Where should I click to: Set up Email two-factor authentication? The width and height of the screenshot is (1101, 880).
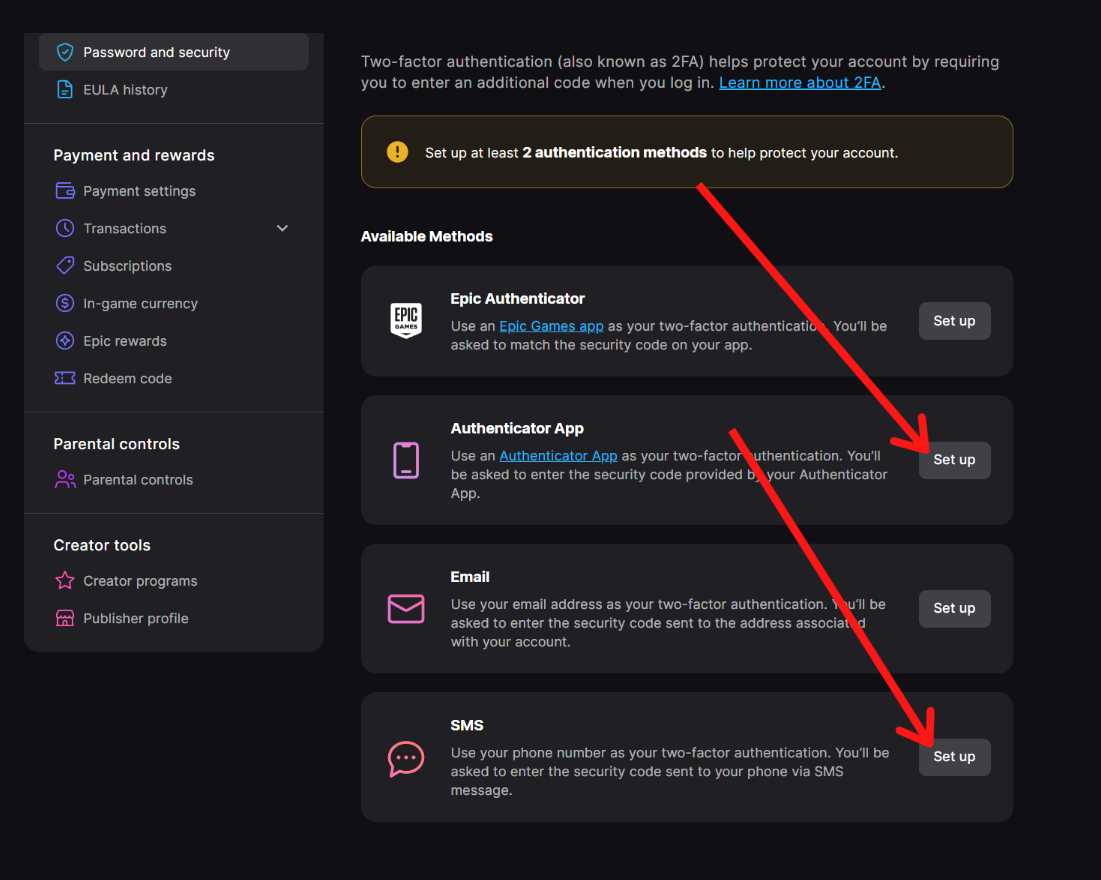coord(954,608)
